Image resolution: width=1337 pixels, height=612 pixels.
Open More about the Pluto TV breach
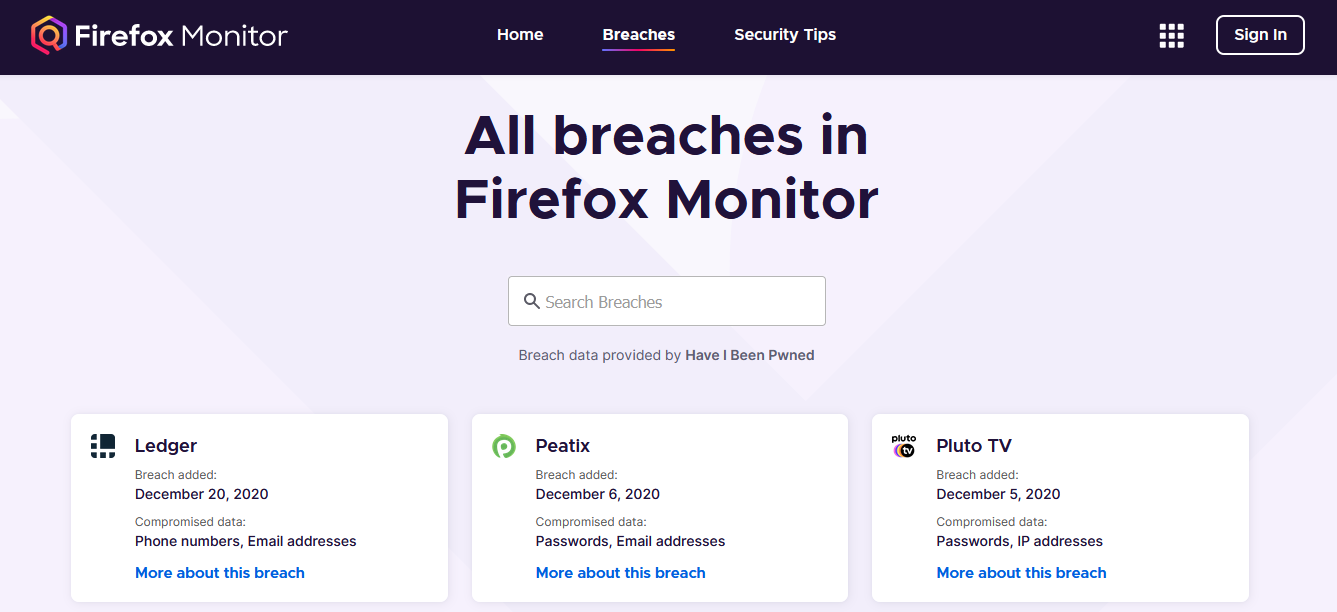1022,573
